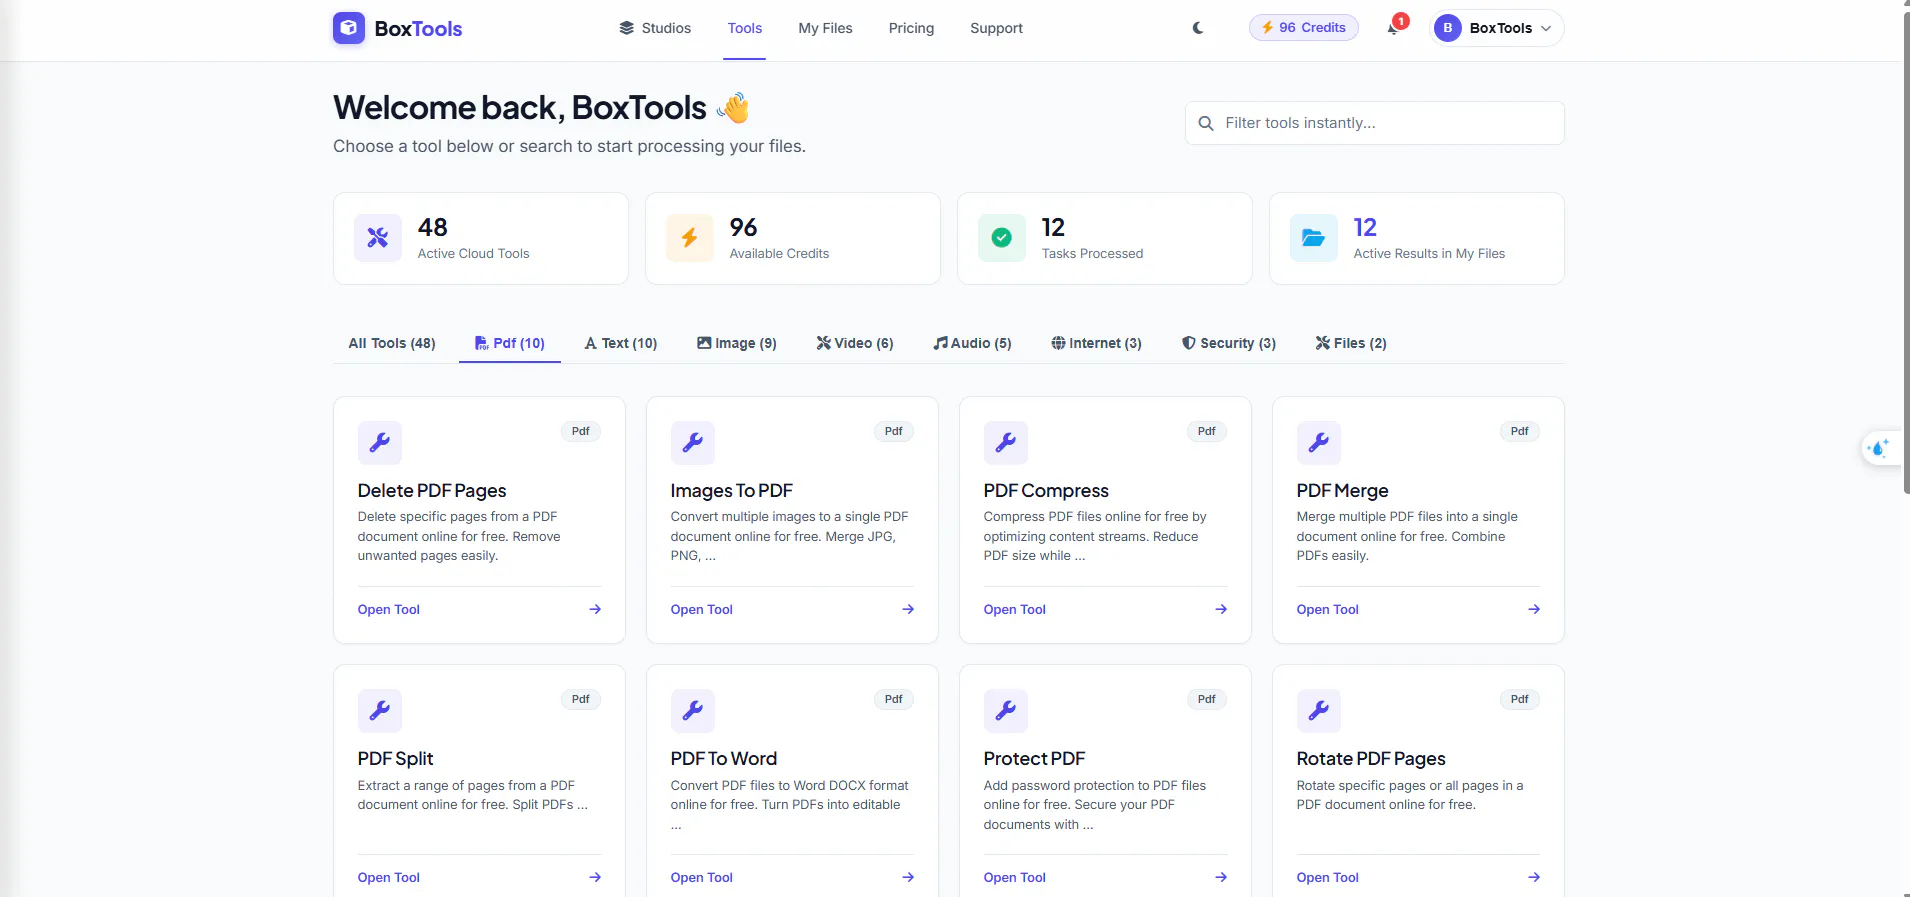This screenshot has height=897, width=1910.
Task: Select the Video (6) category tab
Action: [855, 343]
